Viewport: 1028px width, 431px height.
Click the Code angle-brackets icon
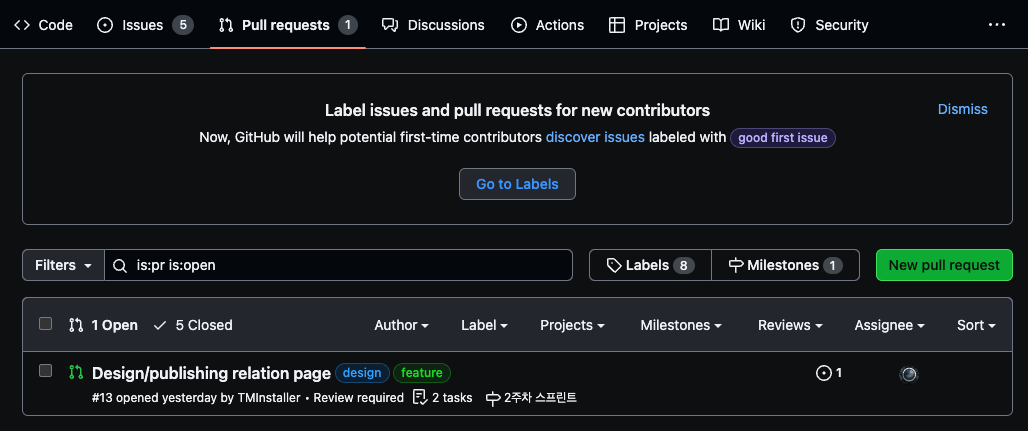click(22, 25)
